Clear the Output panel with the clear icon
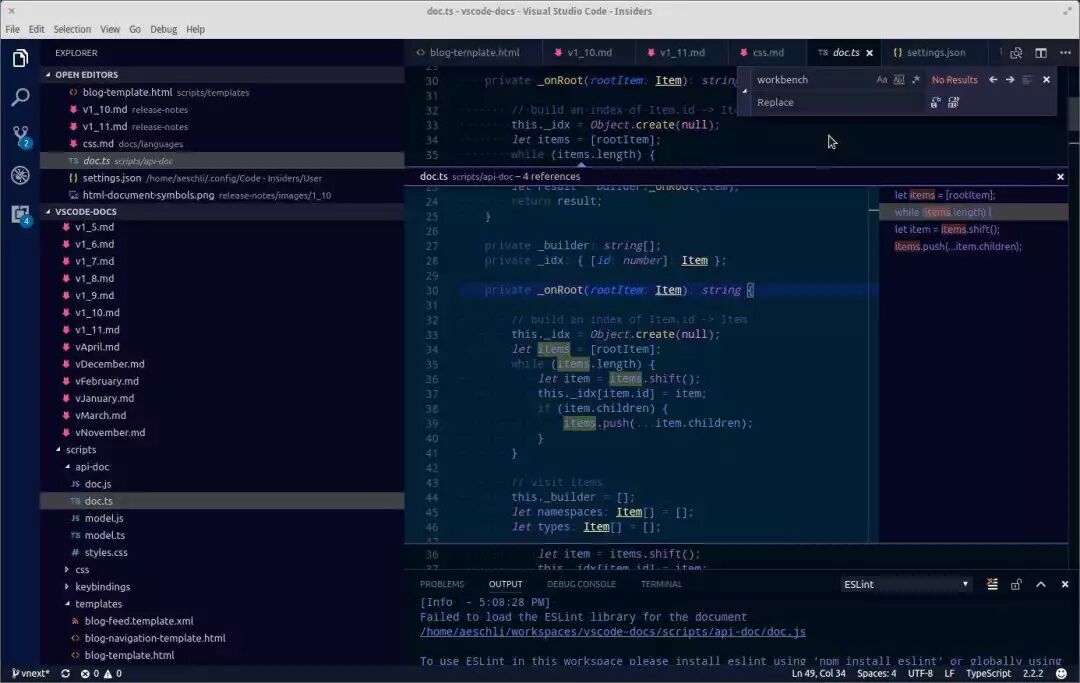This screenshot has width=1080, height=683. tap(991, 583)
